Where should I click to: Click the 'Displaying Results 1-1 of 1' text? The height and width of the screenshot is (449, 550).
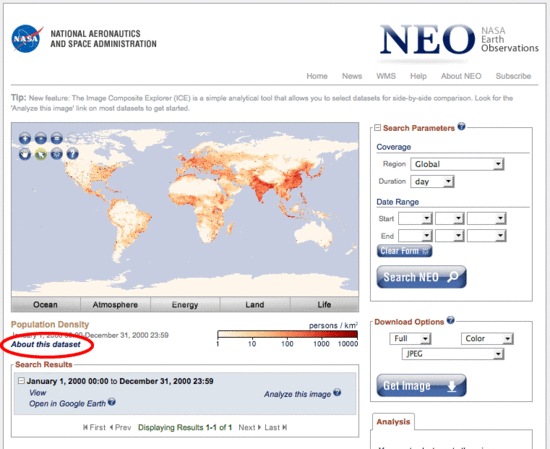(x=185, y=427)
